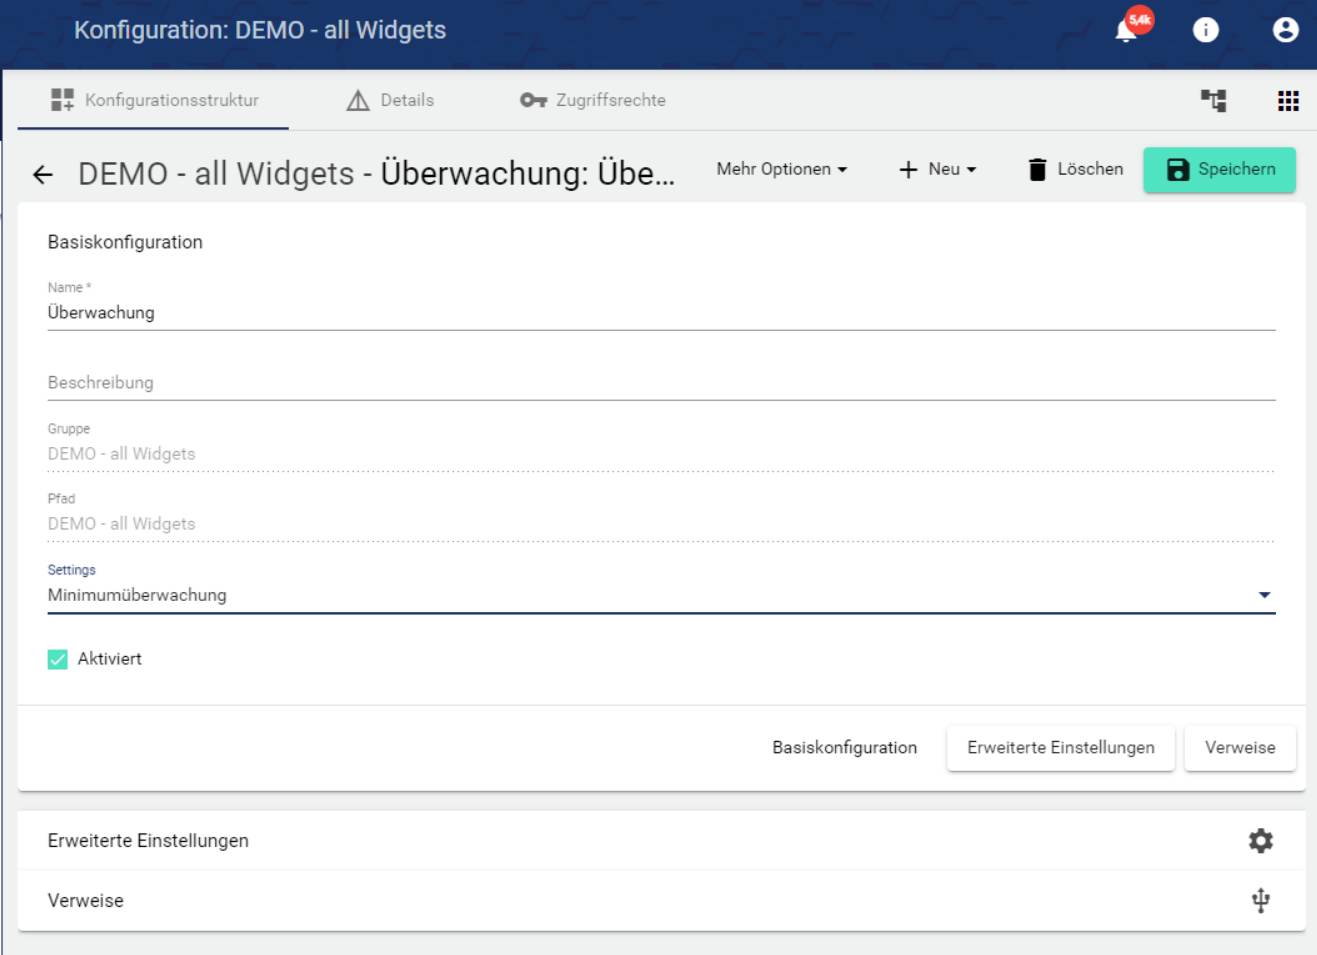Click the tree structure view icon
This screenshot has width=1317, height=955.
click(x=1213, y=100)
